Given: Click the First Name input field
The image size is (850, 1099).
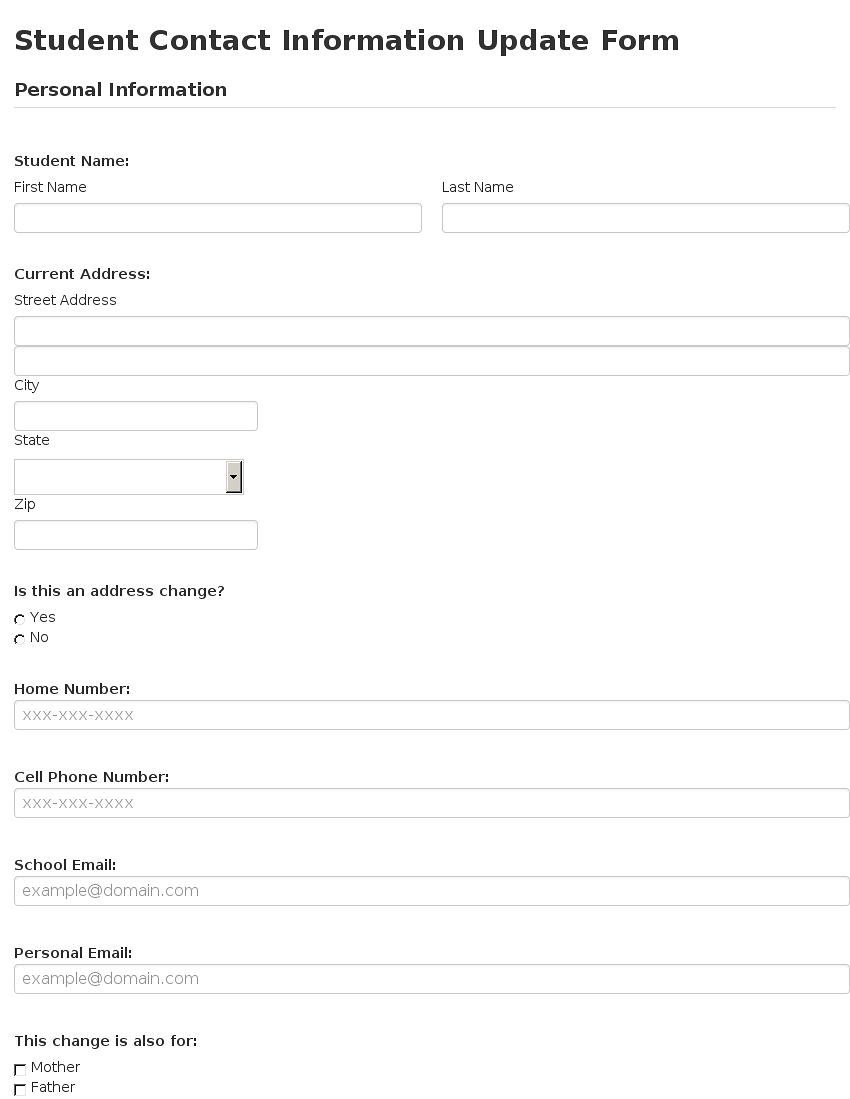Looking at the screenshot, I should pos(218,218).
